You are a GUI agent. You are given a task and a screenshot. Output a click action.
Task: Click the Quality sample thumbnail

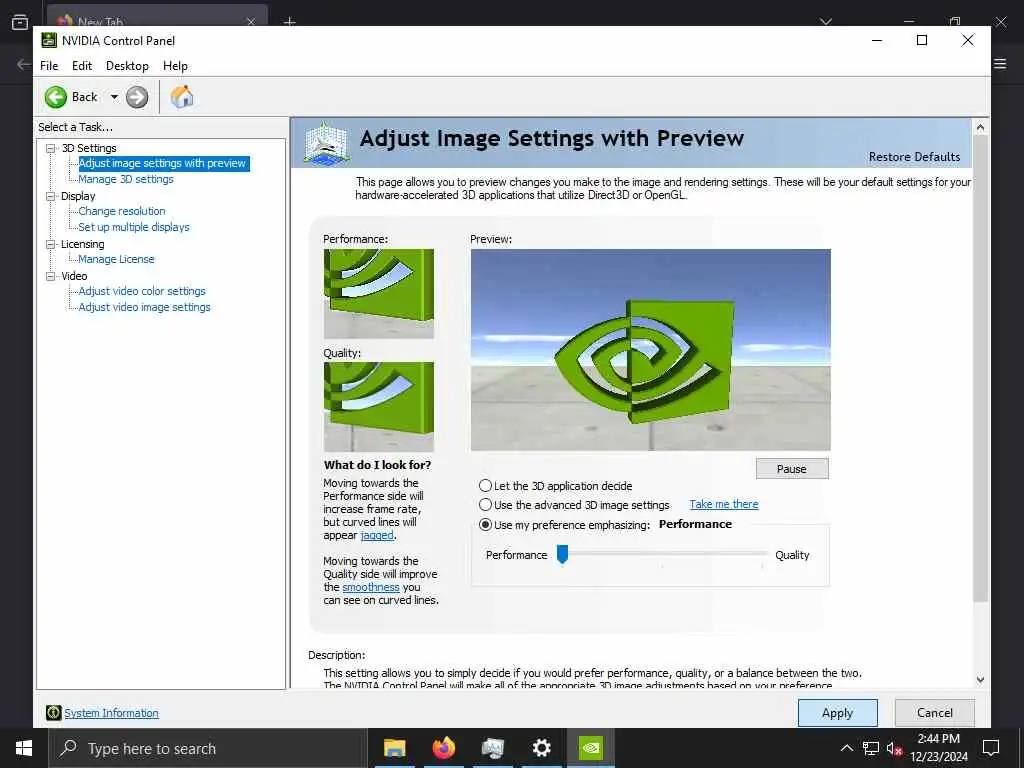[x=379, y=407]
